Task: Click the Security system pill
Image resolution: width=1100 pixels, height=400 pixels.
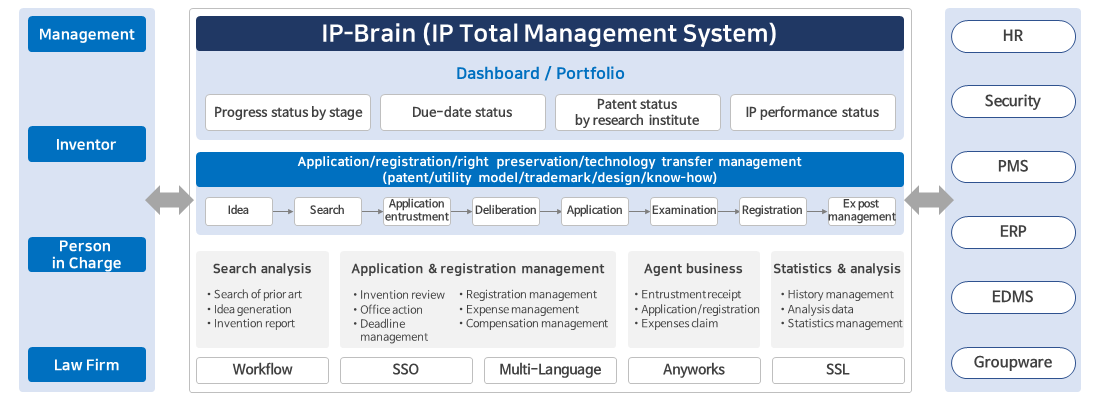Action: click(x=1013, y=102)
